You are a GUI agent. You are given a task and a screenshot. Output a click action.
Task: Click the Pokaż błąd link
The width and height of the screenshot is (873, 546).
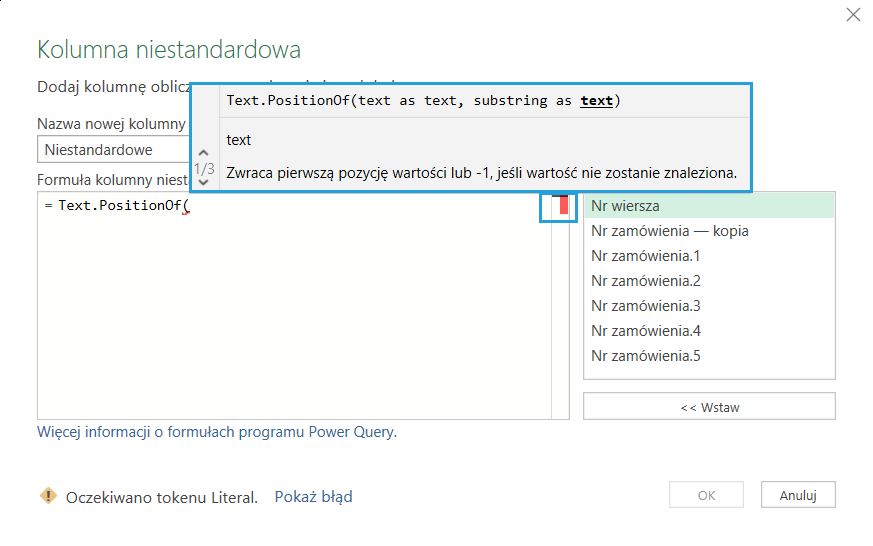pos(313,497)
